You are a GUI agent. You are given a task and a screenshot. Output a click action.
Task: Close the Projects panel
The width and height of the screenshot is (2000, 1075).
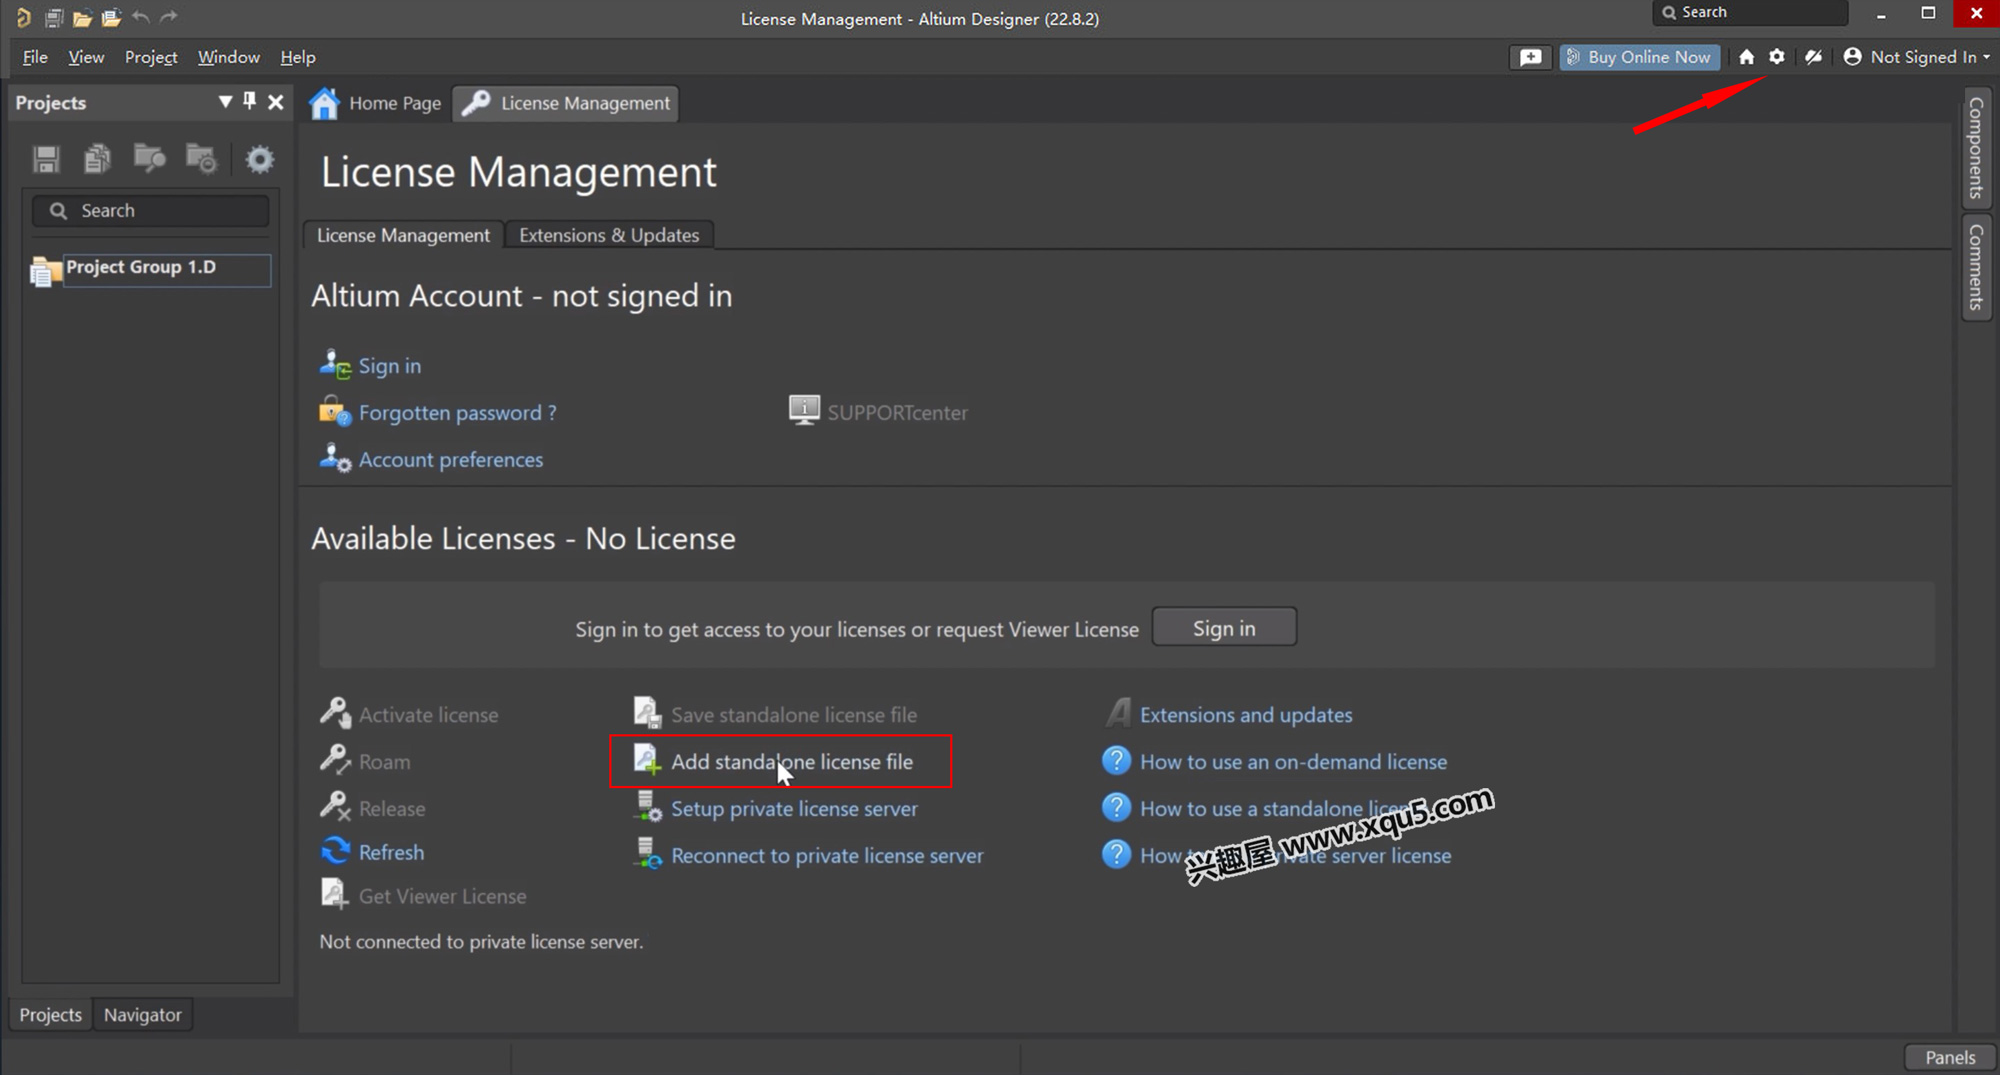(x=276, y=102)
